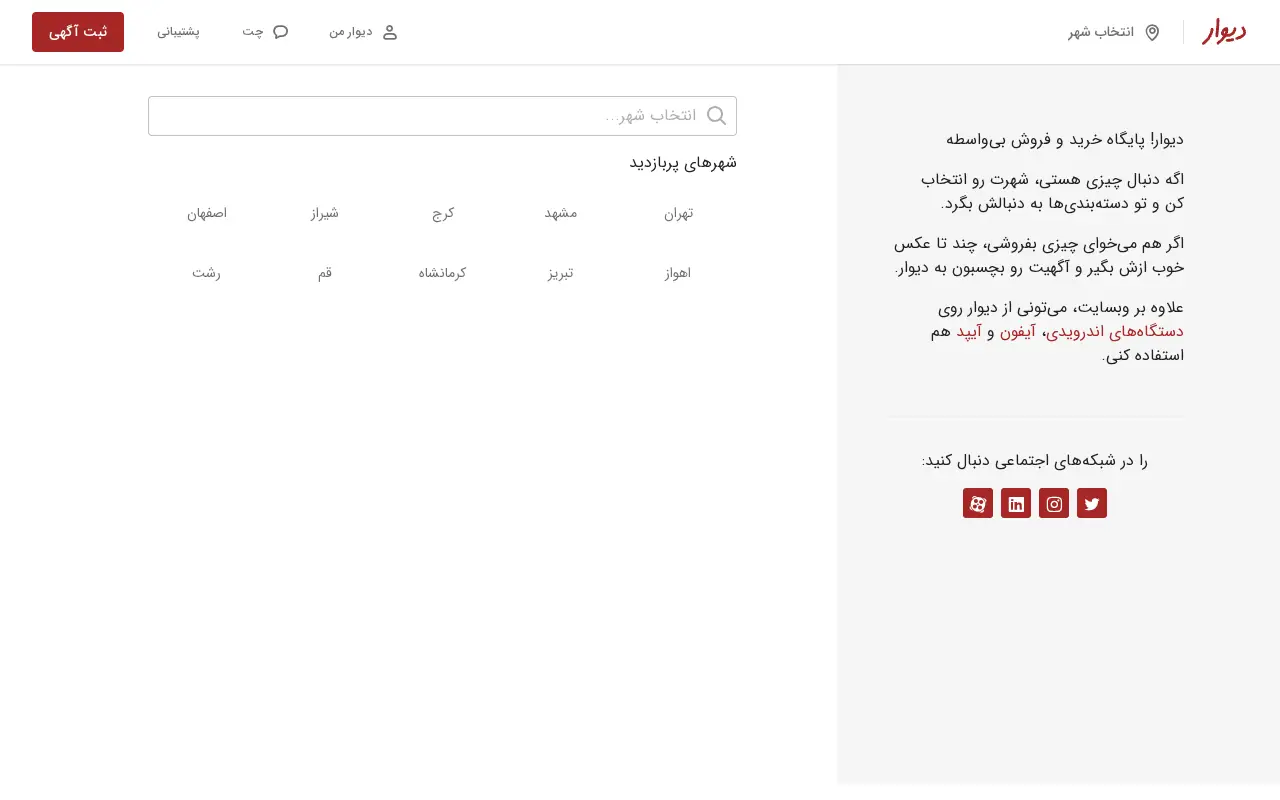Open the iPad (آیپد) app link
This screenshot has width=1280, height=800.
969,332
